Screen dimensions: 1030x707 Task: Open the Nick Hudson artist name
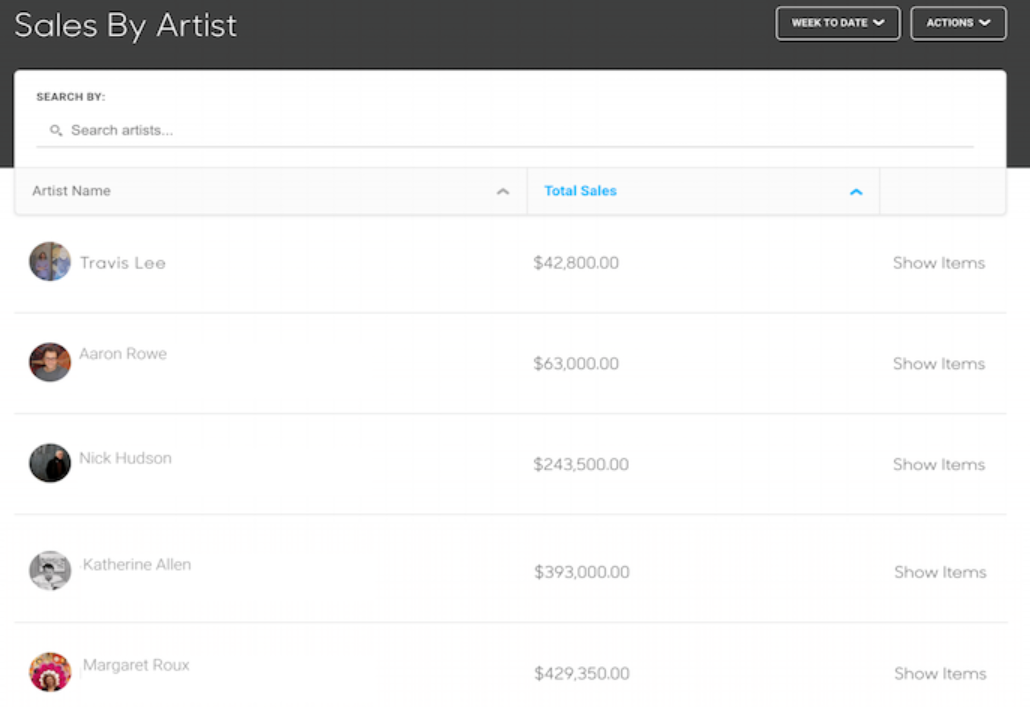click(125, 458)
